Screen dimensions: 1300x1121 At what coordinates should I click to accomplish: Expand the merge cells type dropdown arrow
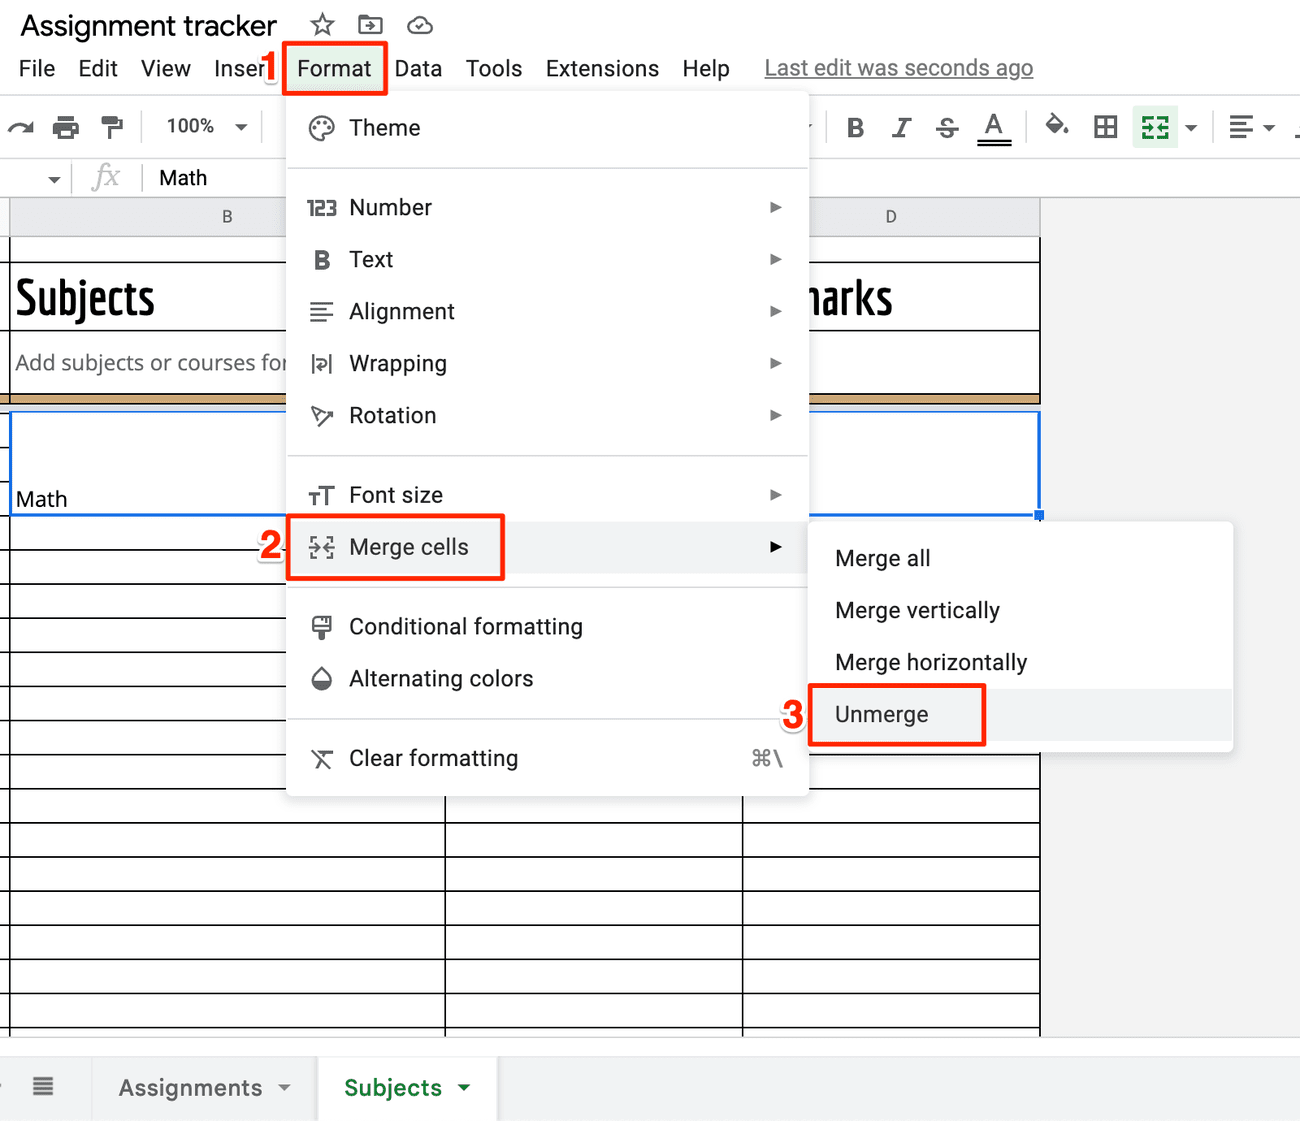point(1191,128)
